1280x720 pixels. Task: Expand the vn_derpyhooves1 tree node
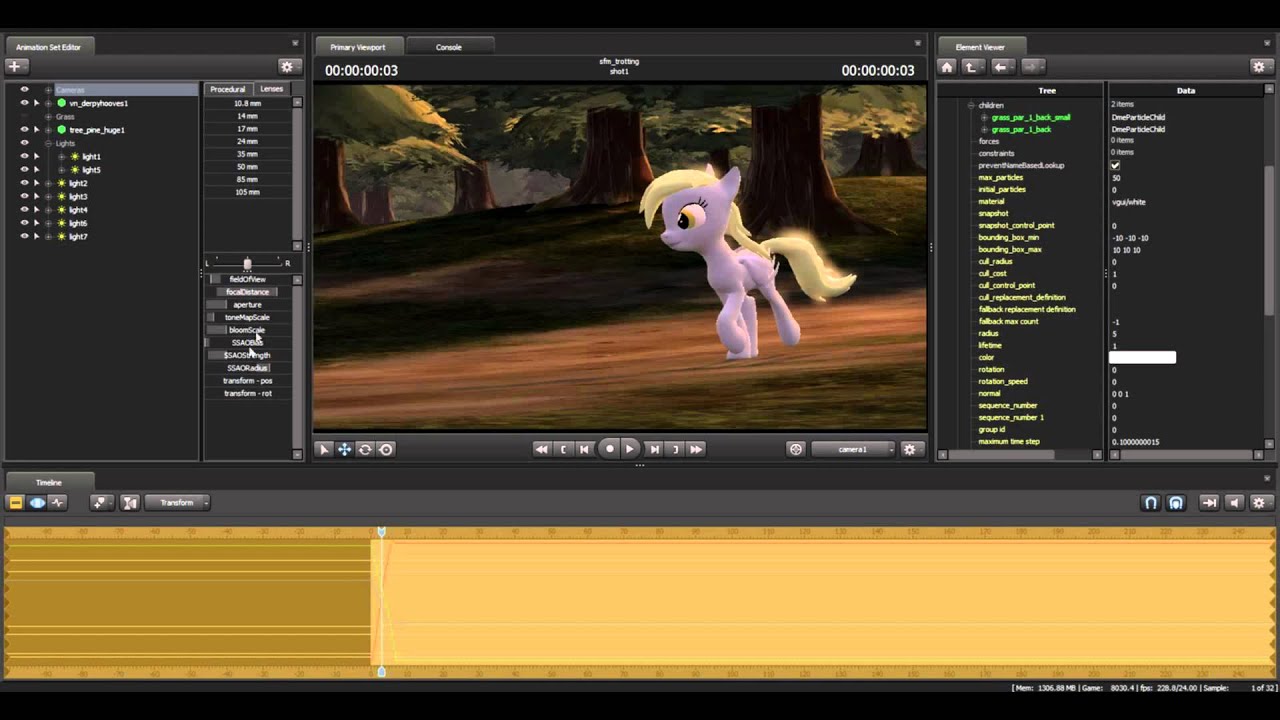[48, 103]
